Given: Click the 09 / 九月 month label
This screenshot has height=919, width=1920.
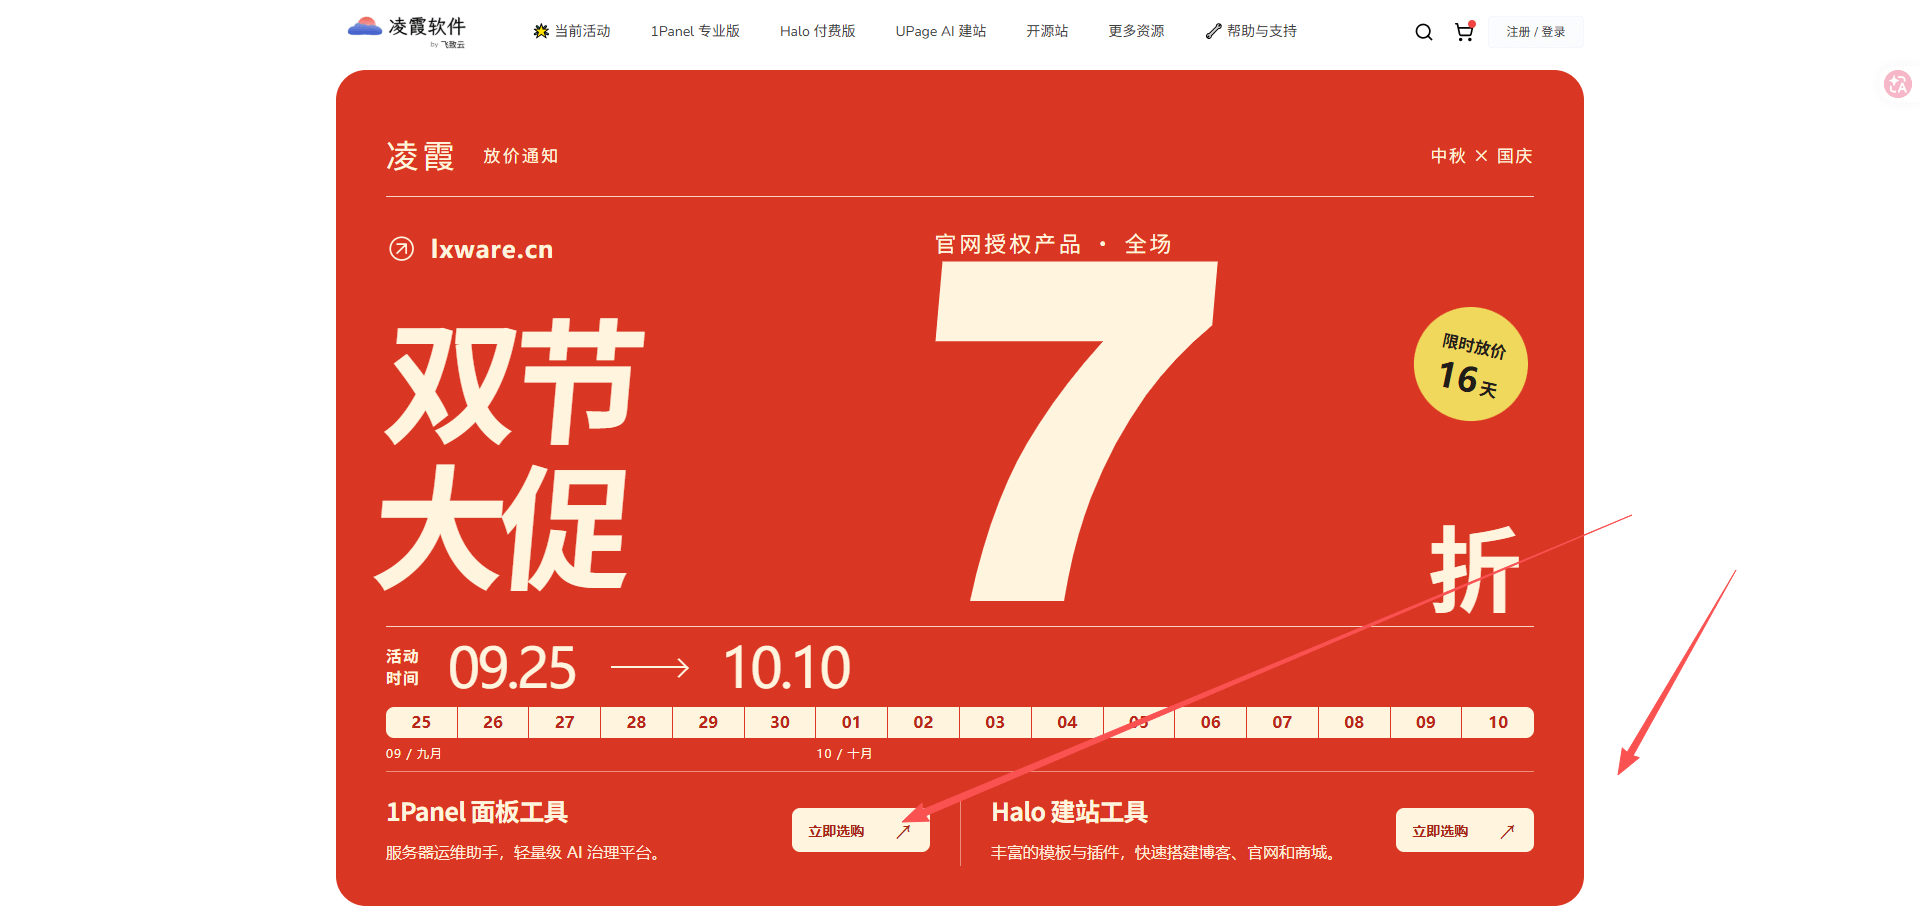Looking at the screenshot, I should tap(414, 754).
